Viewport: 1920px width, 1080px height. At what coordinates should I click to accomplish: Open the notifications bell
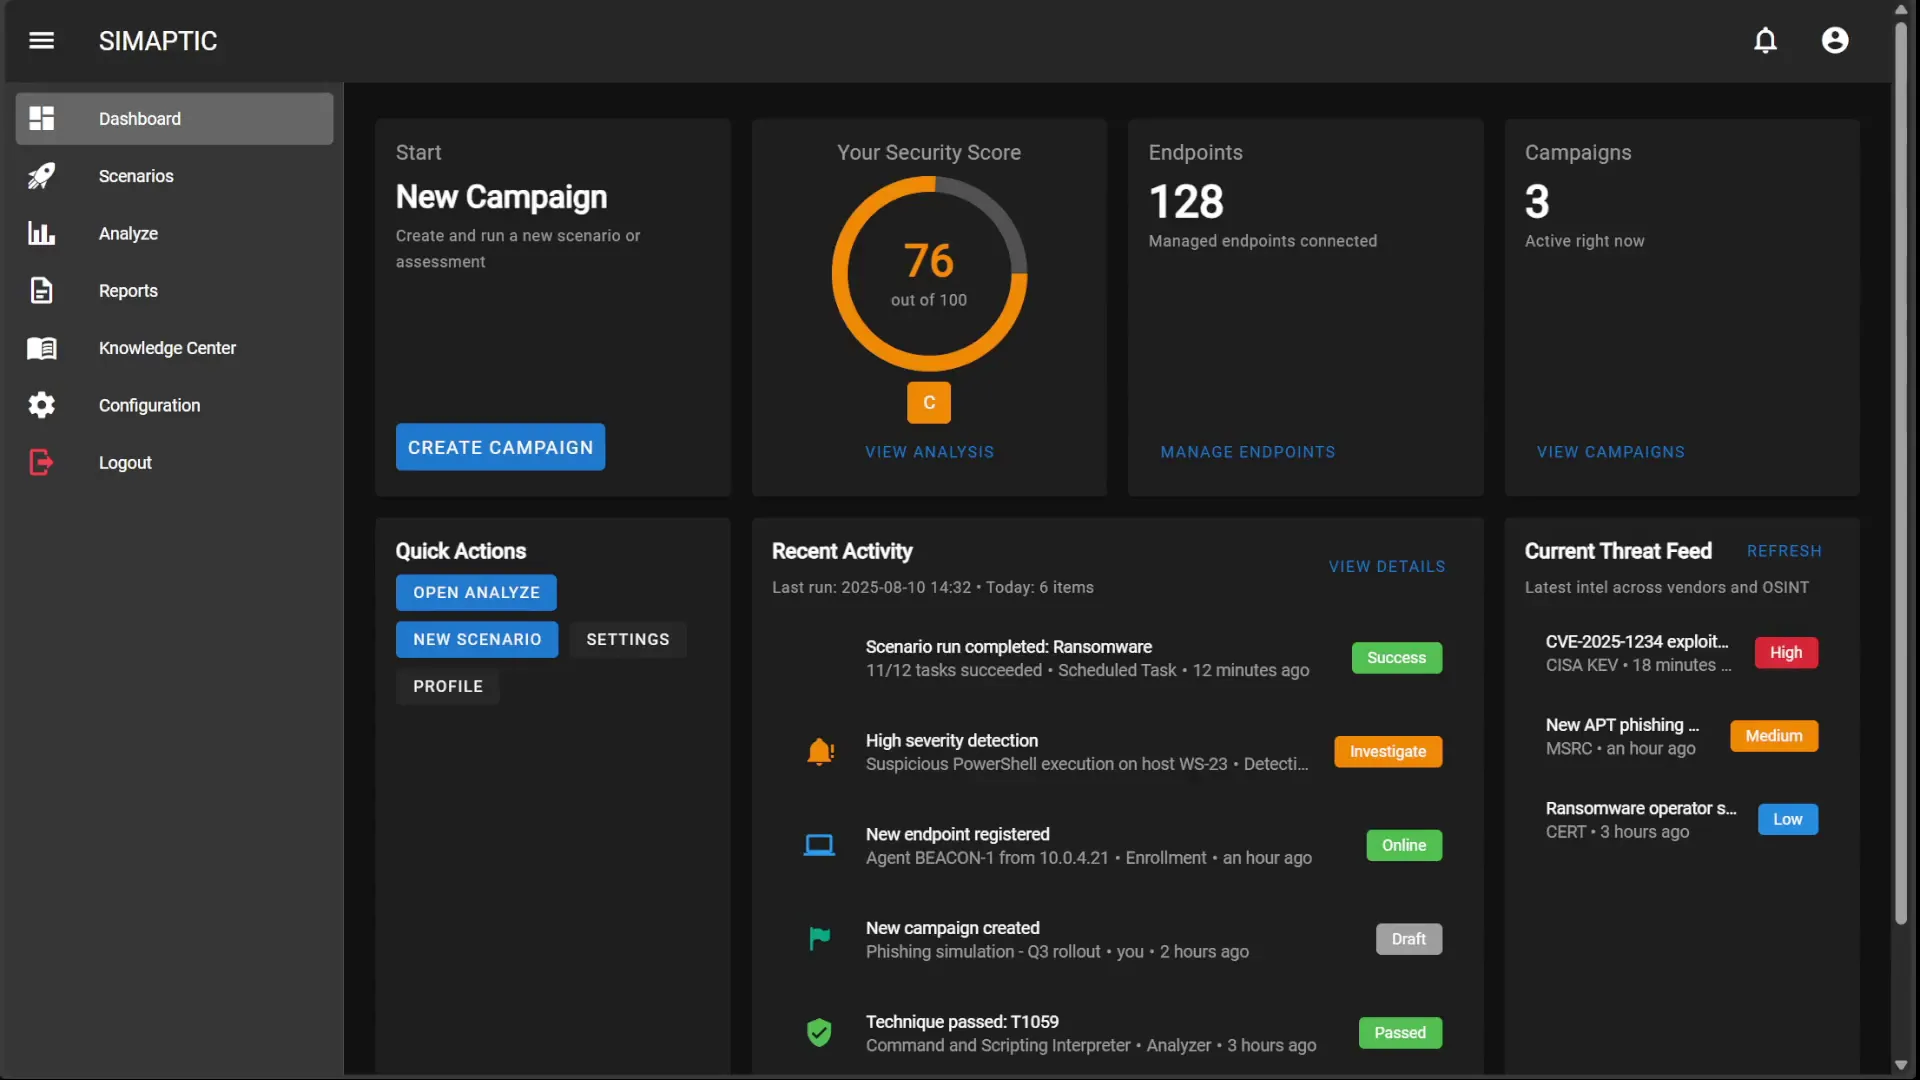click(x=1765, y=41)
